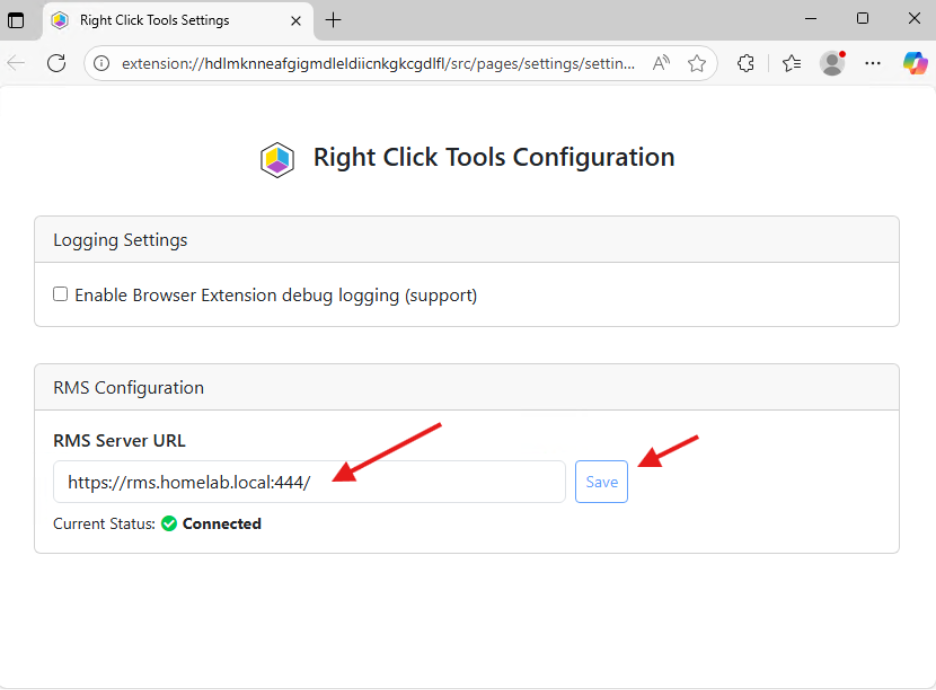Click the Read Aloud A icon in address bar
936x690 pixels.
660,62
